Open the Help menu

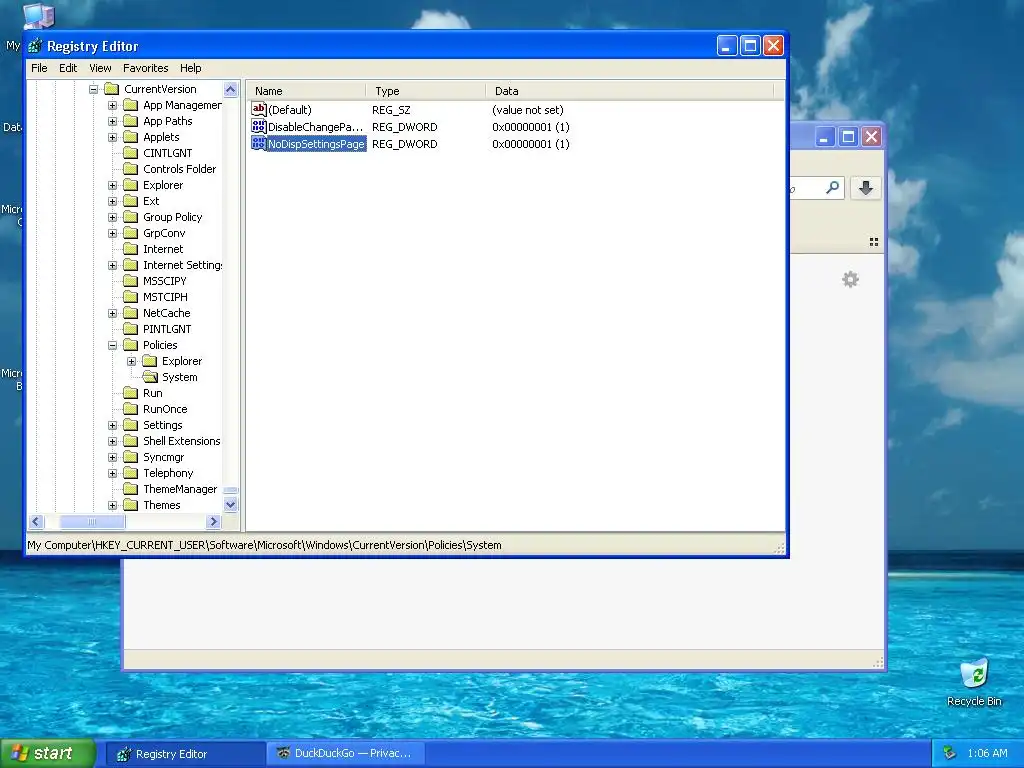(x=191, y=68)
